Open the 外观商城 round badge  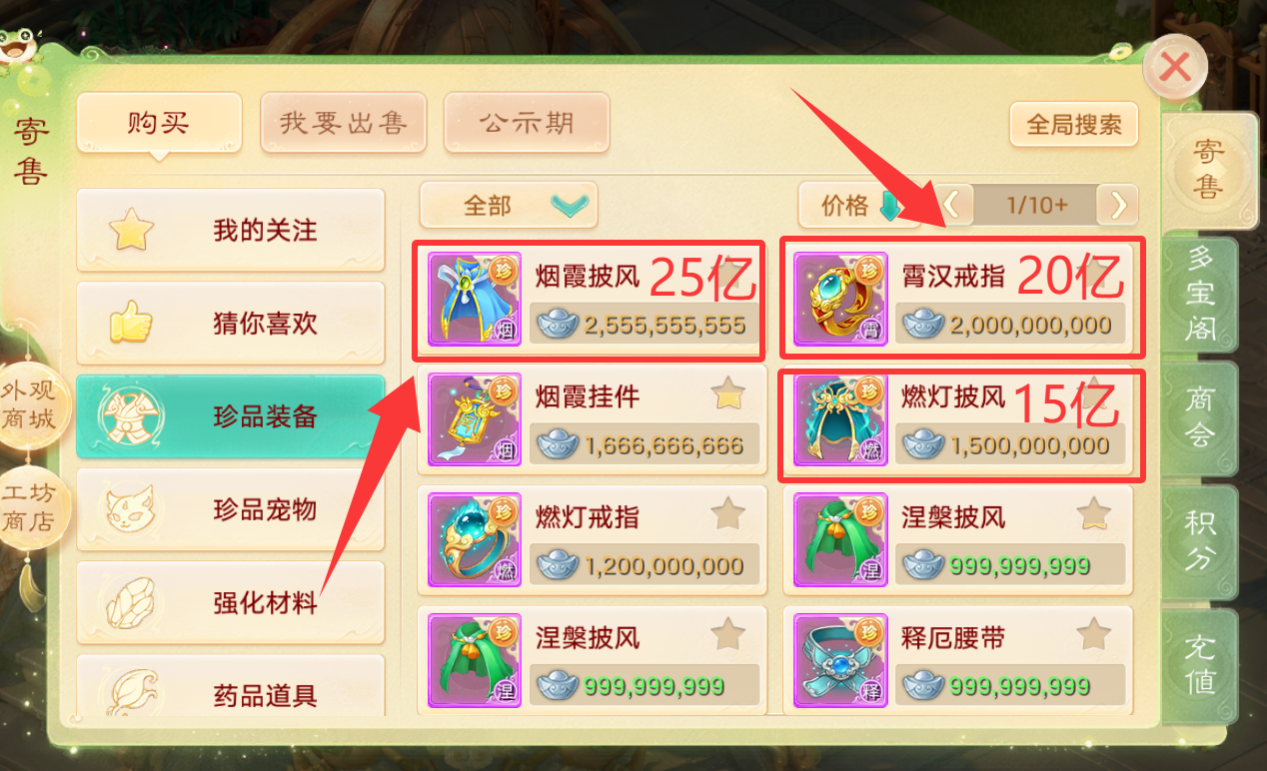pyautogui.click(x=29, y=405)
